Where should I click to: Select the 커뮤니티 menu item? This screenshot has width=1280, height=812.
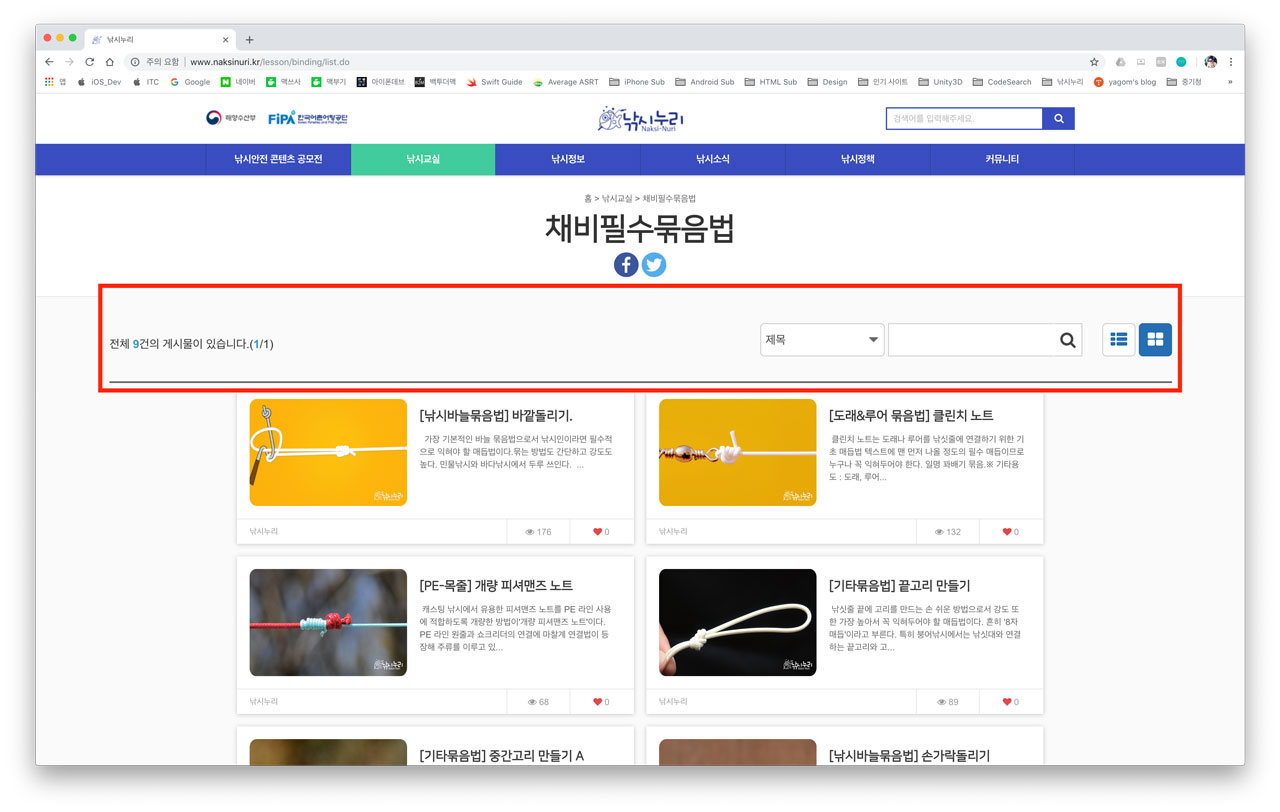pos(1000,159)
